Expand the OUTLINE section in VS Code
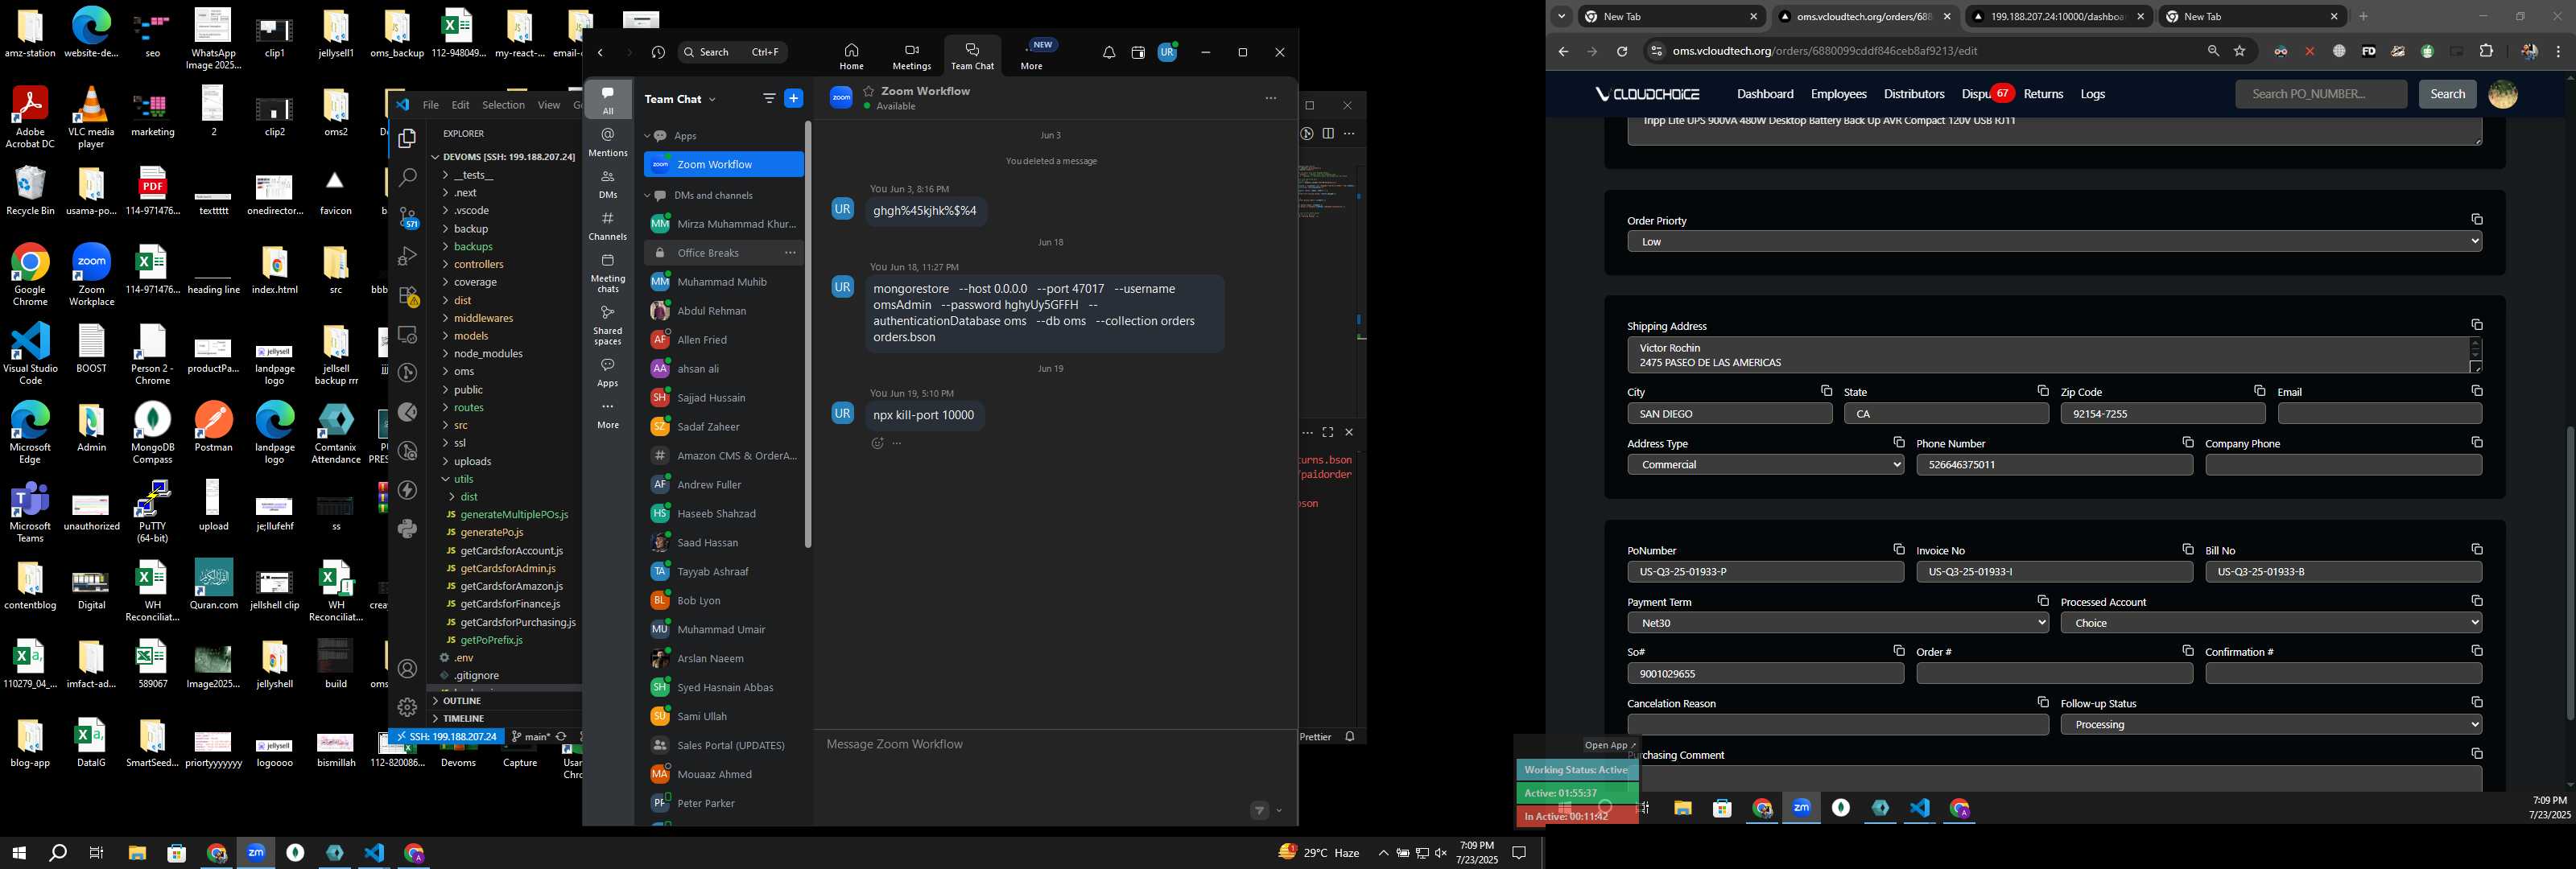The width and height of the screenshot is (2576, 869). [x=462, y=701]
